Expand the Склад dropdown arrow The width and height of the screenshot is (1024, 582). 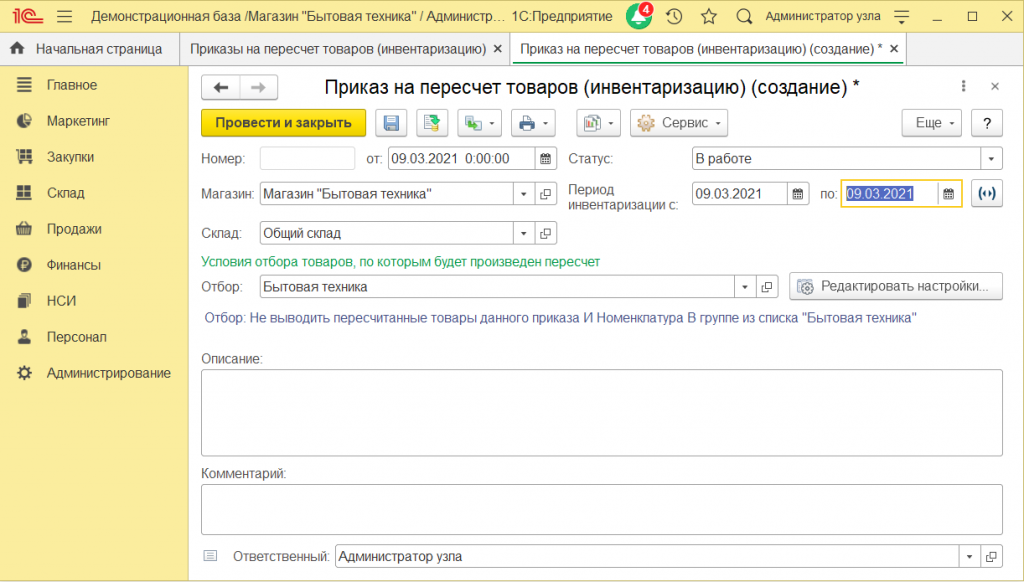523,233
